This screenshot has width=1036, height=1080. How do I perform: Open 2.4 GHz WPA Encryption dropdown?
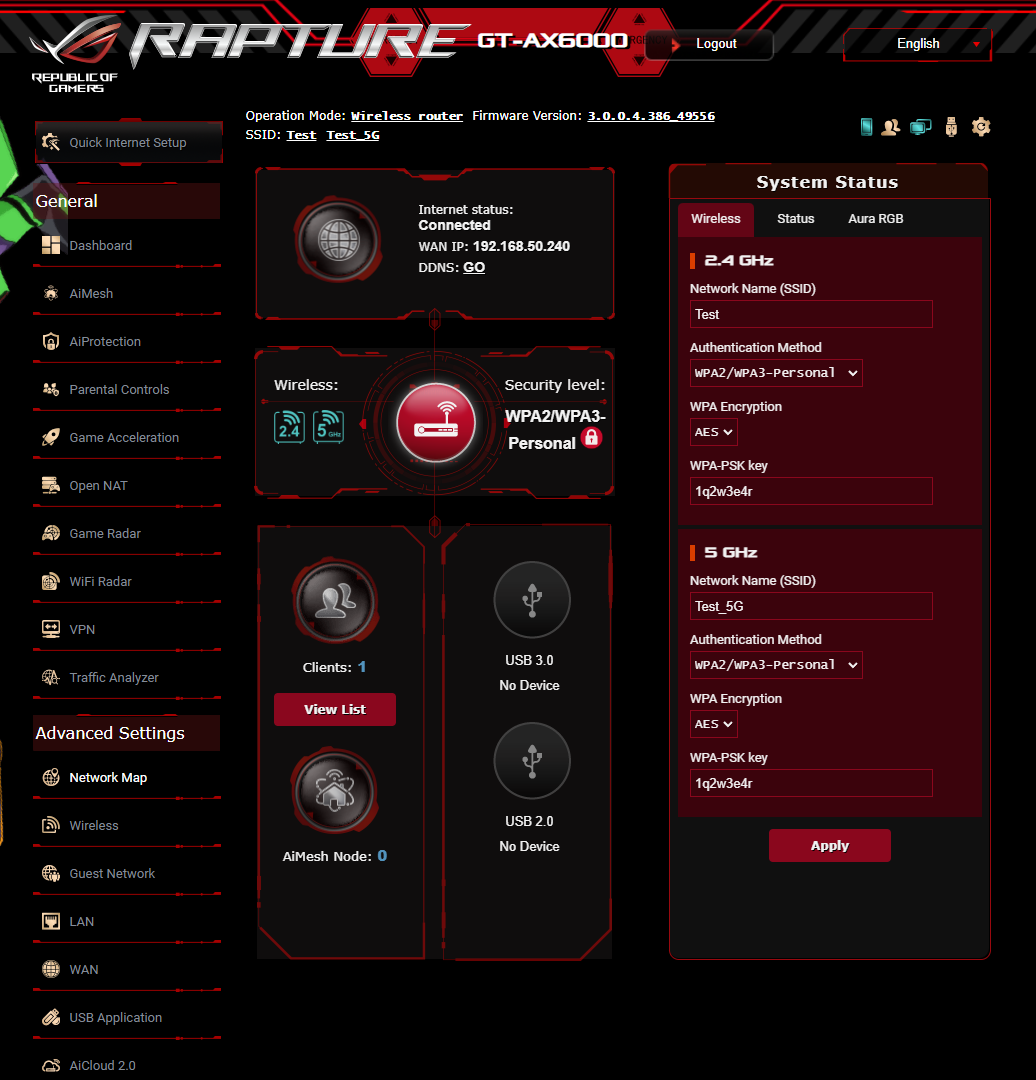713,433
